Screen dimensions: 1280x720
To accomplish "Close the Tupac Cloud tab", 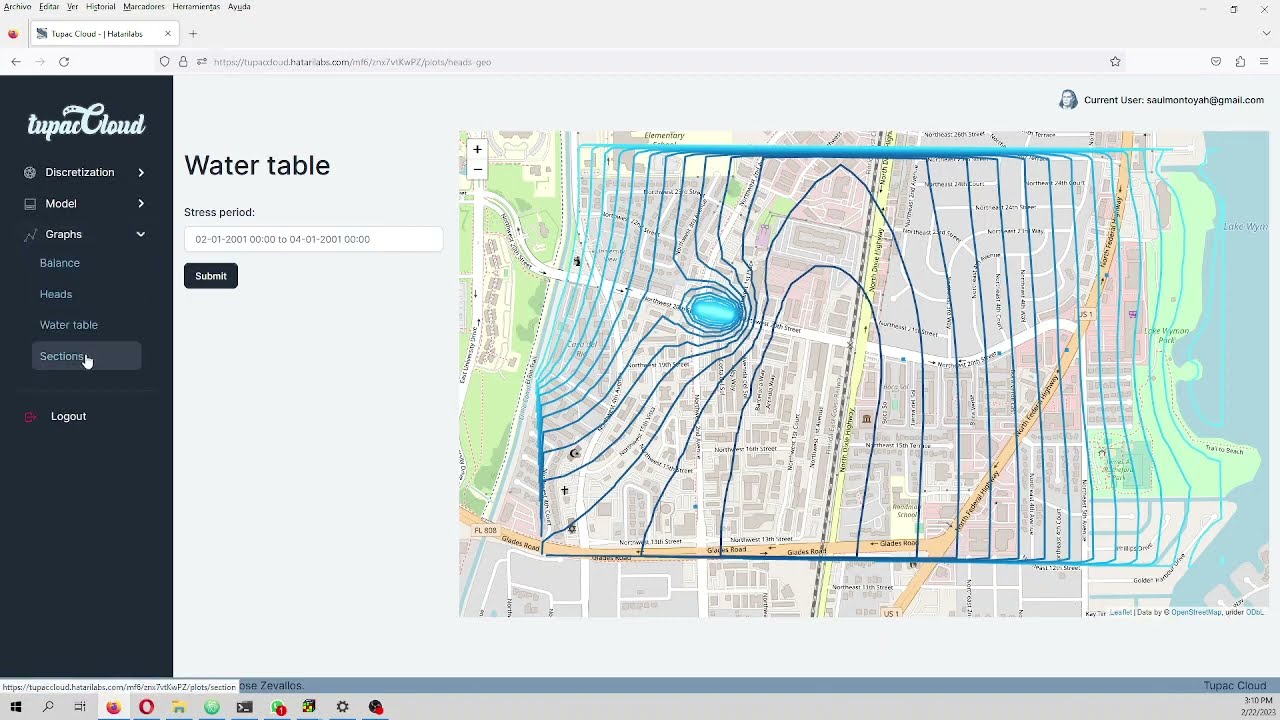I will (168, 33).
